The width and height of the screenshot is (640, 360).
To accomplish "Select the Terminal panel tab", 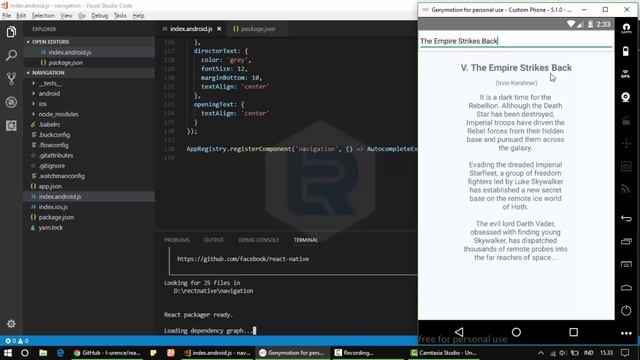I will click(306, 240).
